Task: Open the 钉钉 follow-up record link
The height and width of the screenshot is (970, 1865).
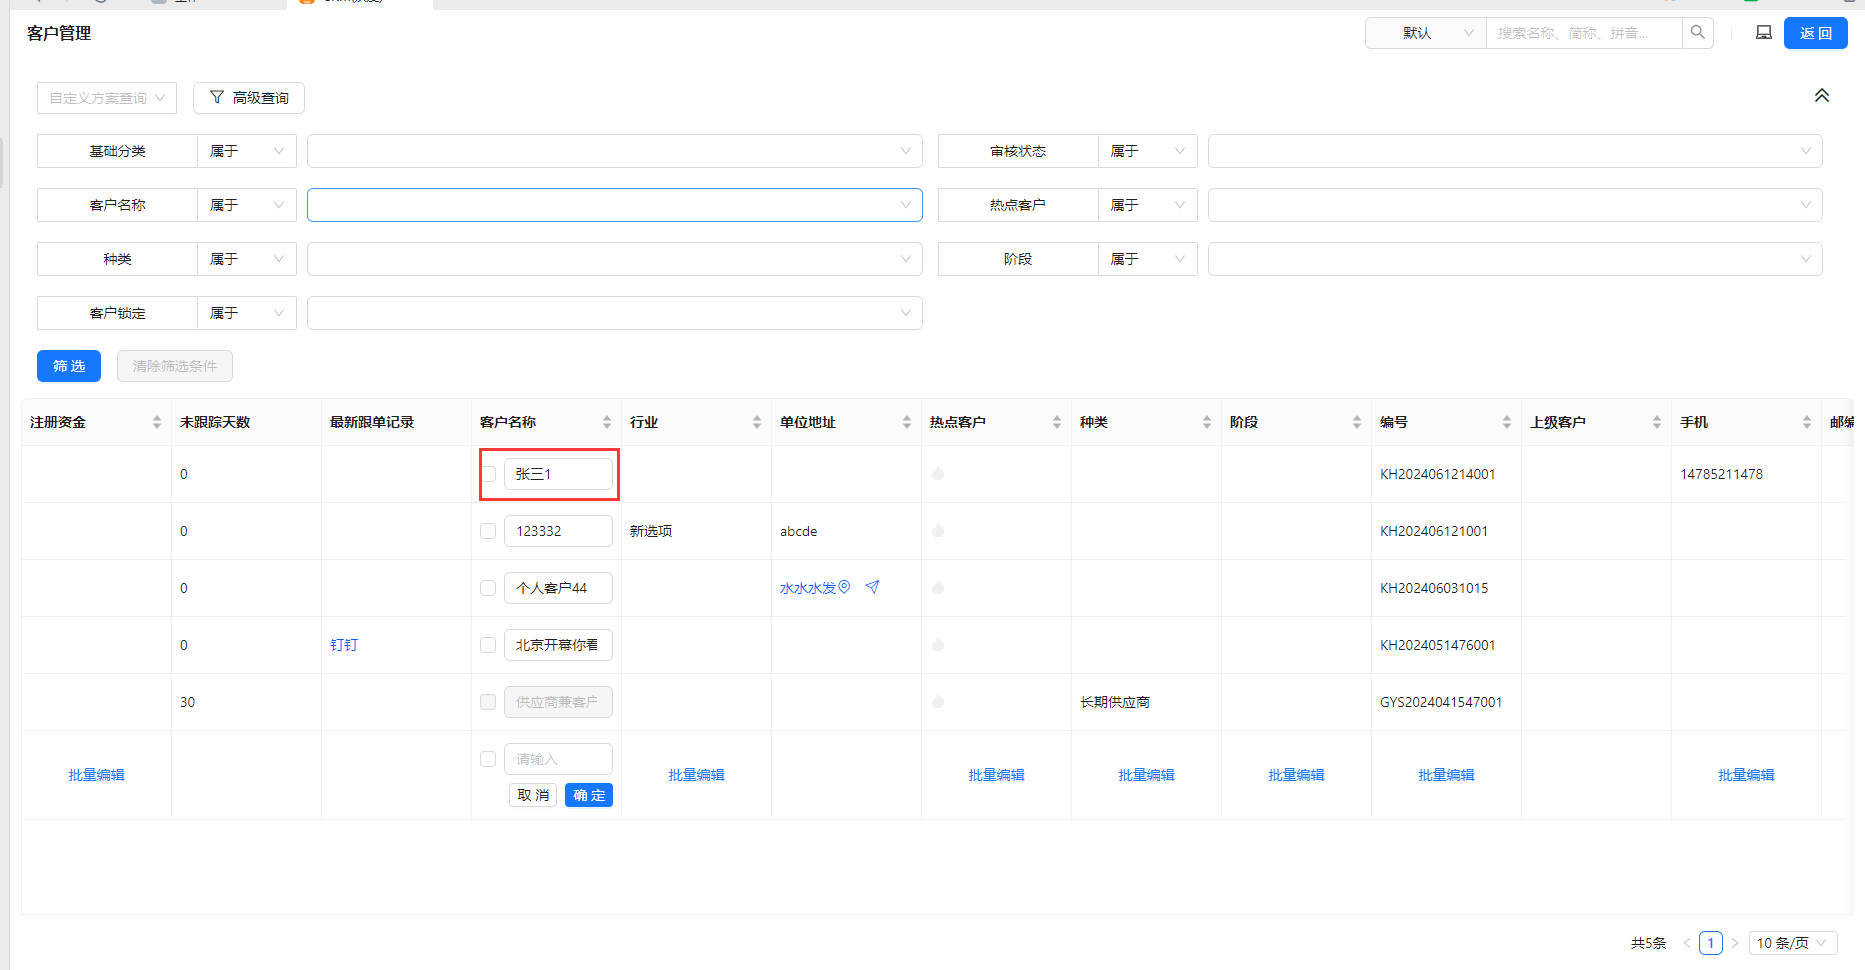Action: point(344,645)
